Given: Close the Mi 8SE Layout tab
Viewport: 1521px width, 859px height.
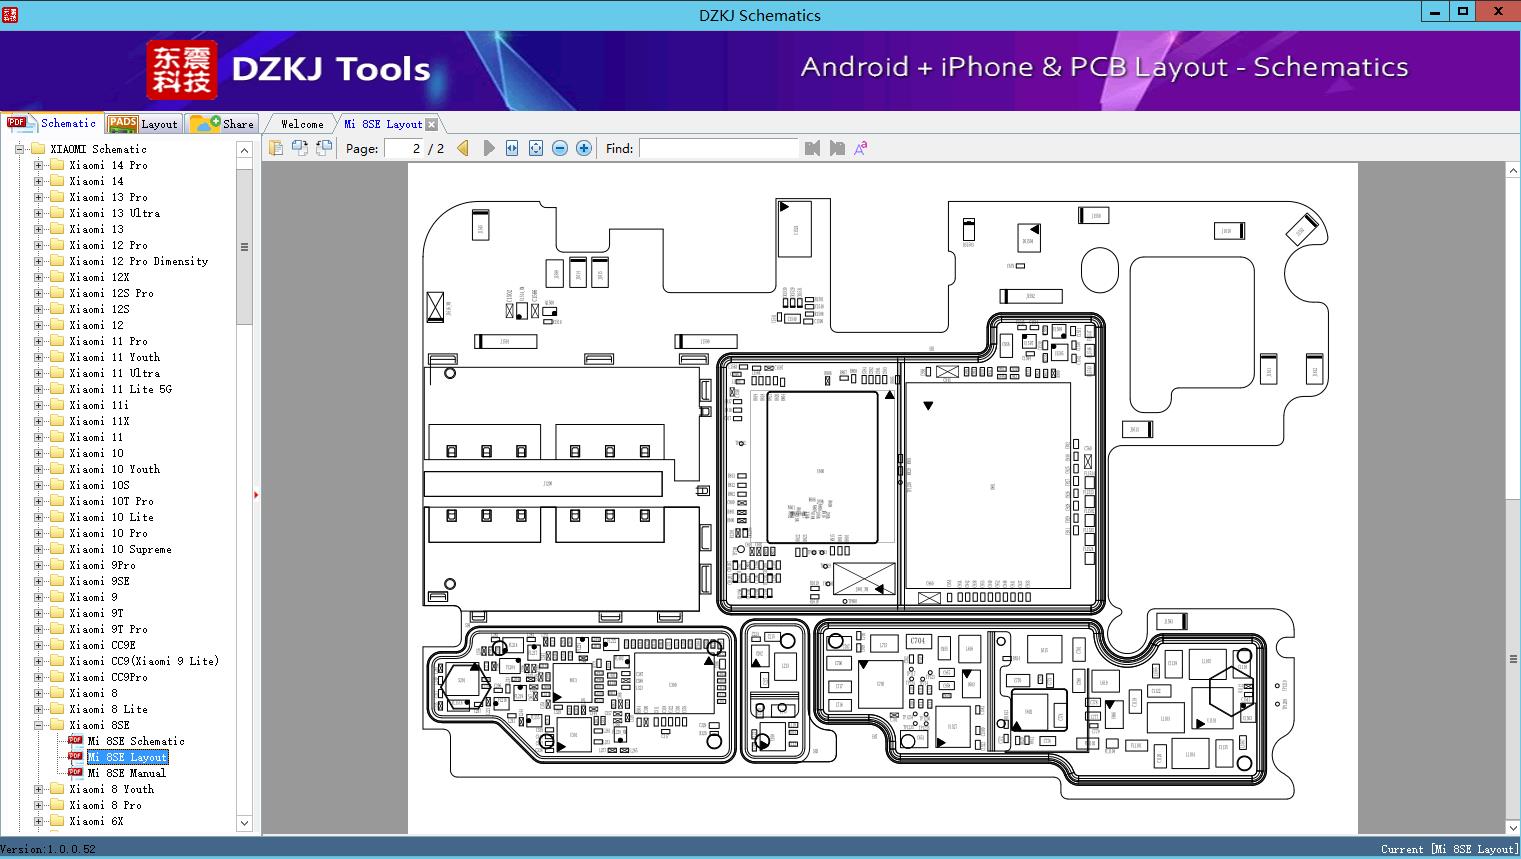Looking at the screenshot, I should coord(431,124).
